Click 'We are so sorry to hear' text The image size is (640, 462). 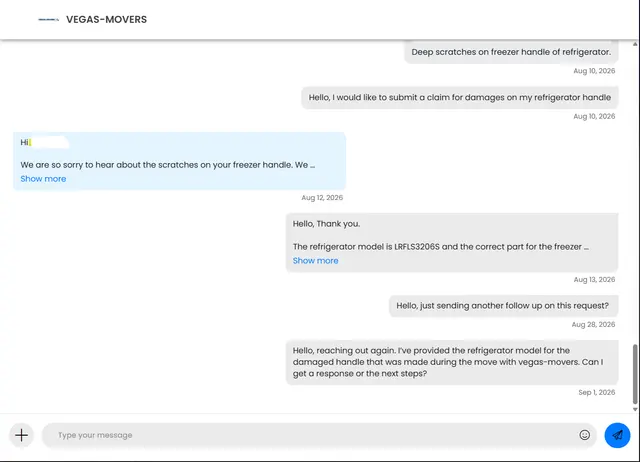167,165
